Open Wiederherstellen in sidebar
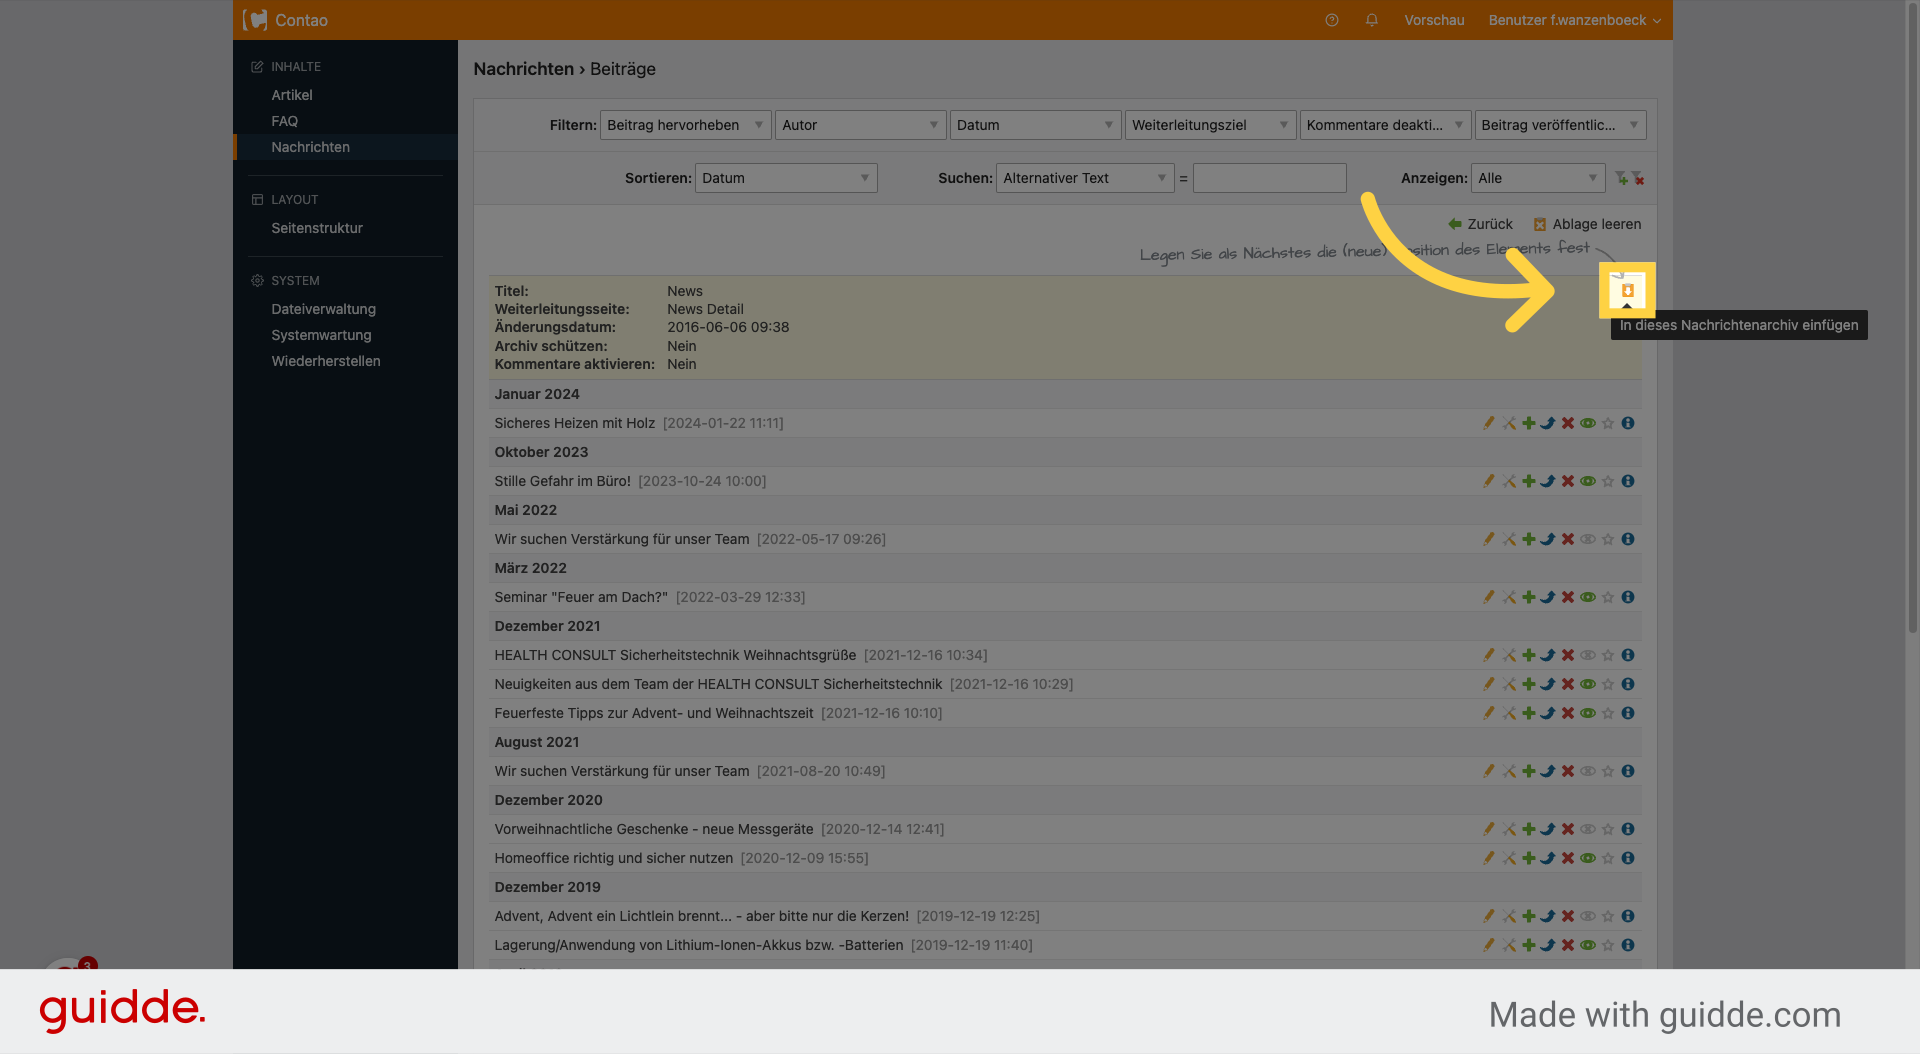The height and width of the screenshot is (1054, 1920). (326, 361)
